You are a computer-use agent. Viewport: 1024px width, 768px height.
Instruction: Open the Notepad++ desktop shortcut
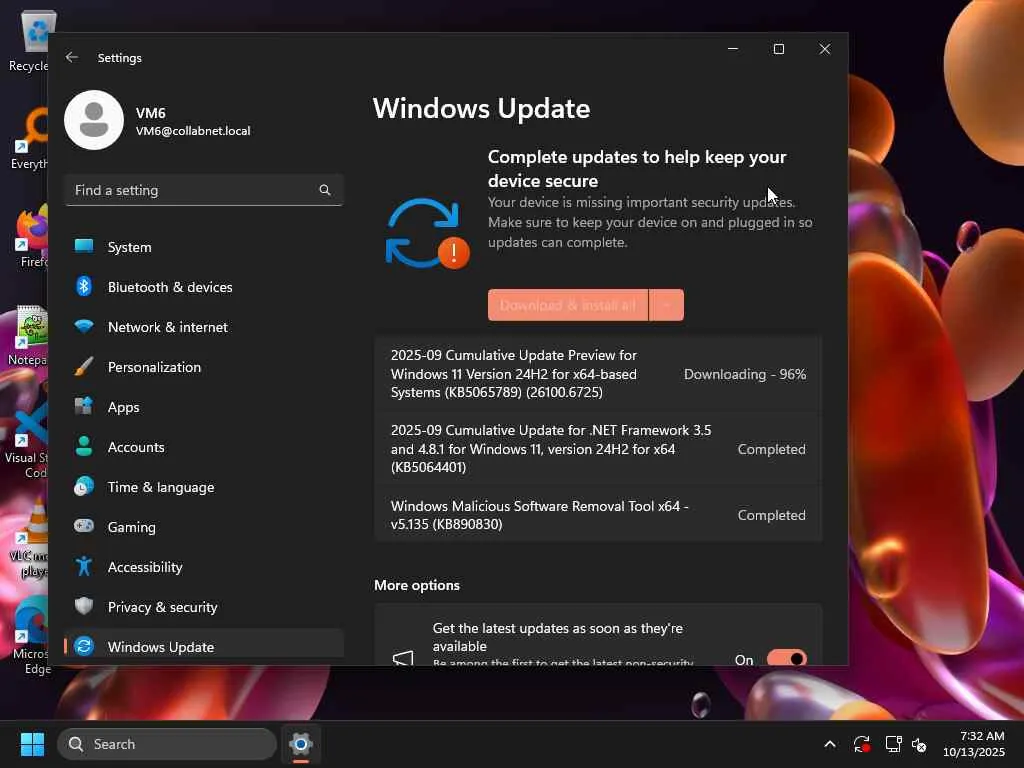click(x=29, y=336)
